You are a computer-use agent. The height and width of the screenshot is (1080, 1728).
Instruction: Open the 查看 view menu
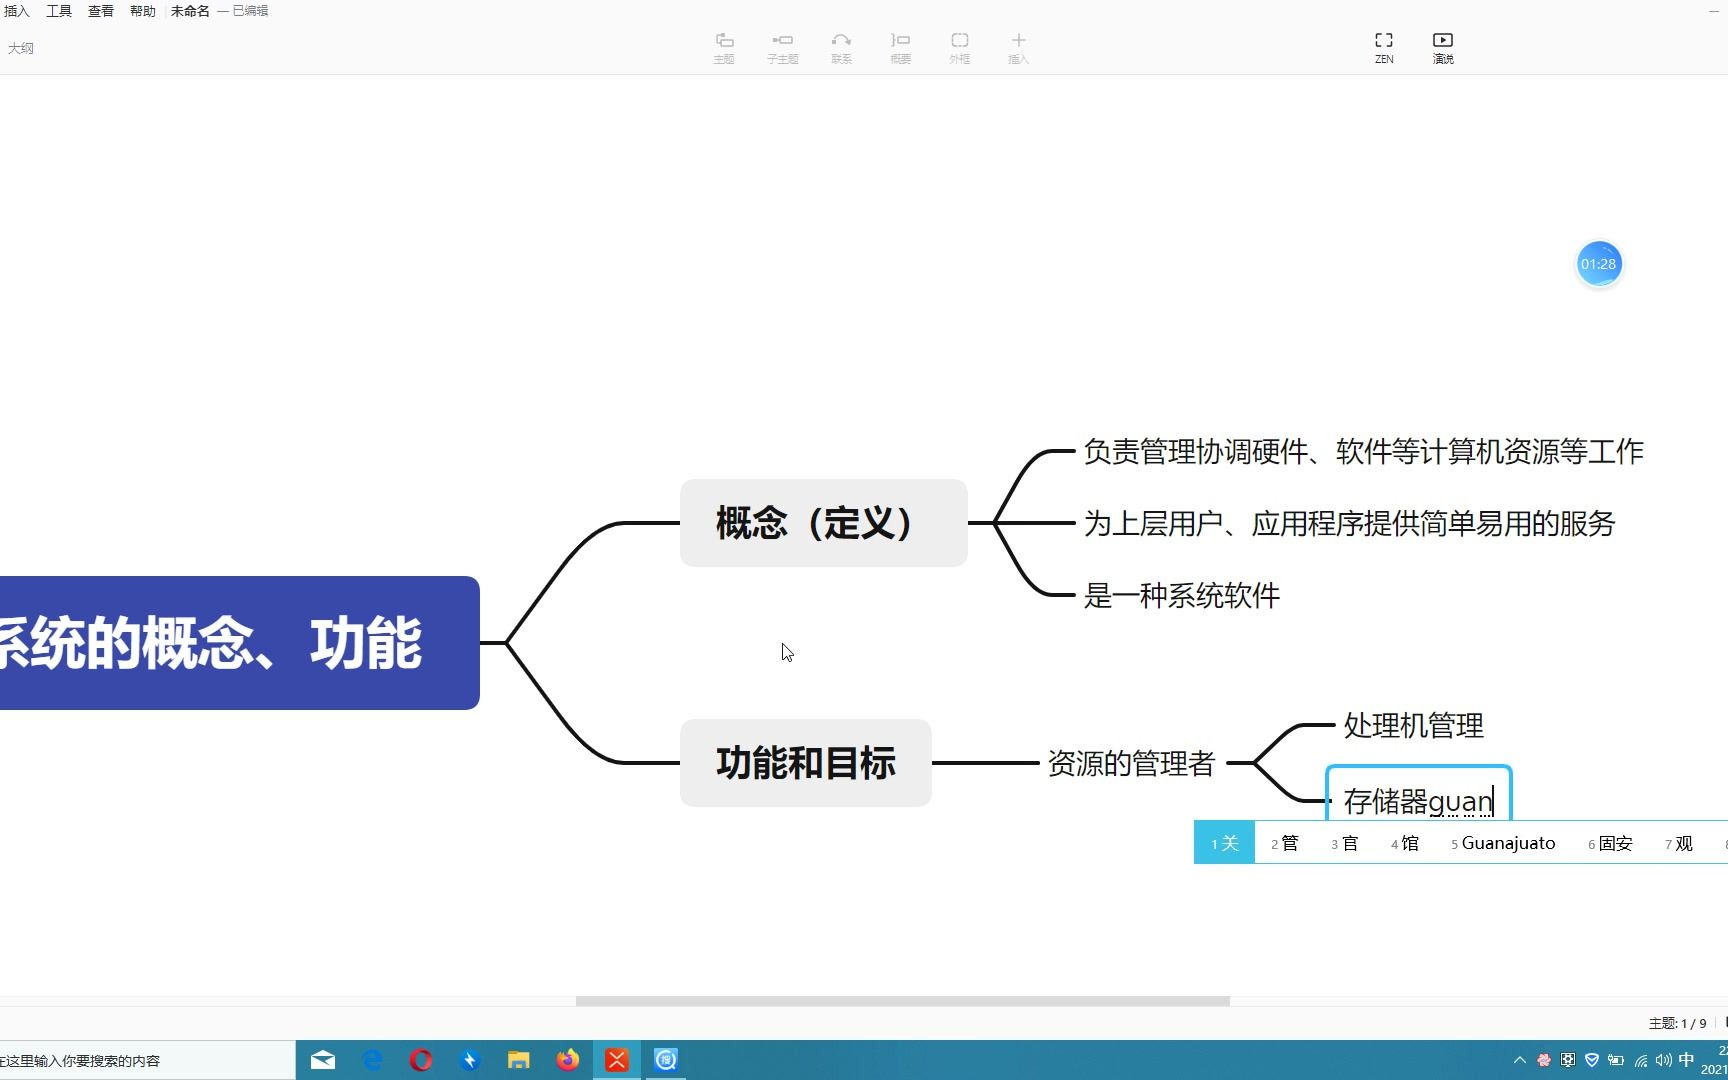[100, 11]
